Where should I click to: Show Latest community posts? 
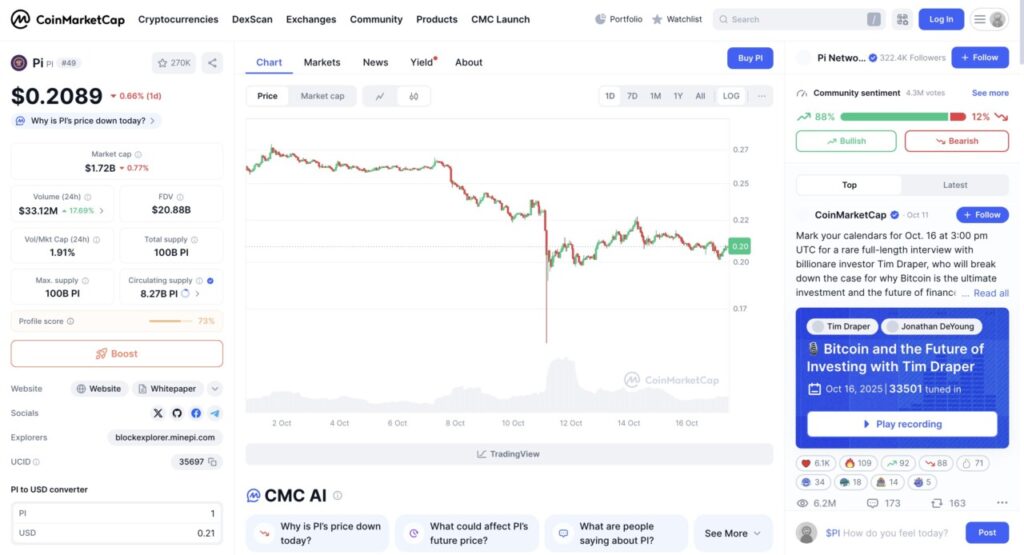click(x=955, y=185)
